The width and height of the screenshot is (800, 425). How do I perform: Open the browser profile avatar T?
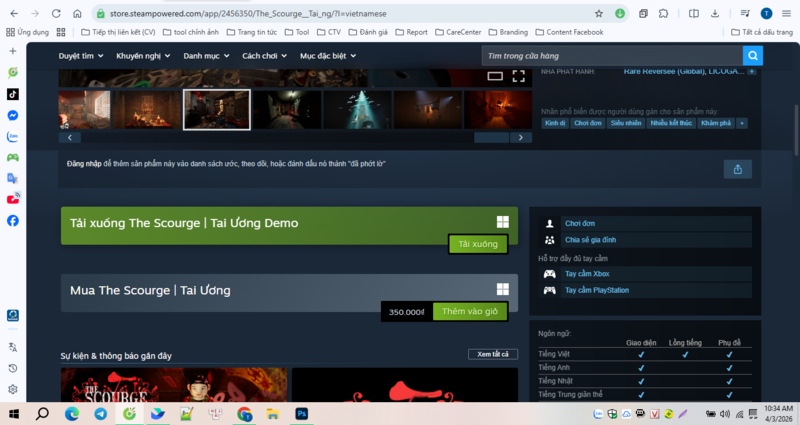coord(766,14)
